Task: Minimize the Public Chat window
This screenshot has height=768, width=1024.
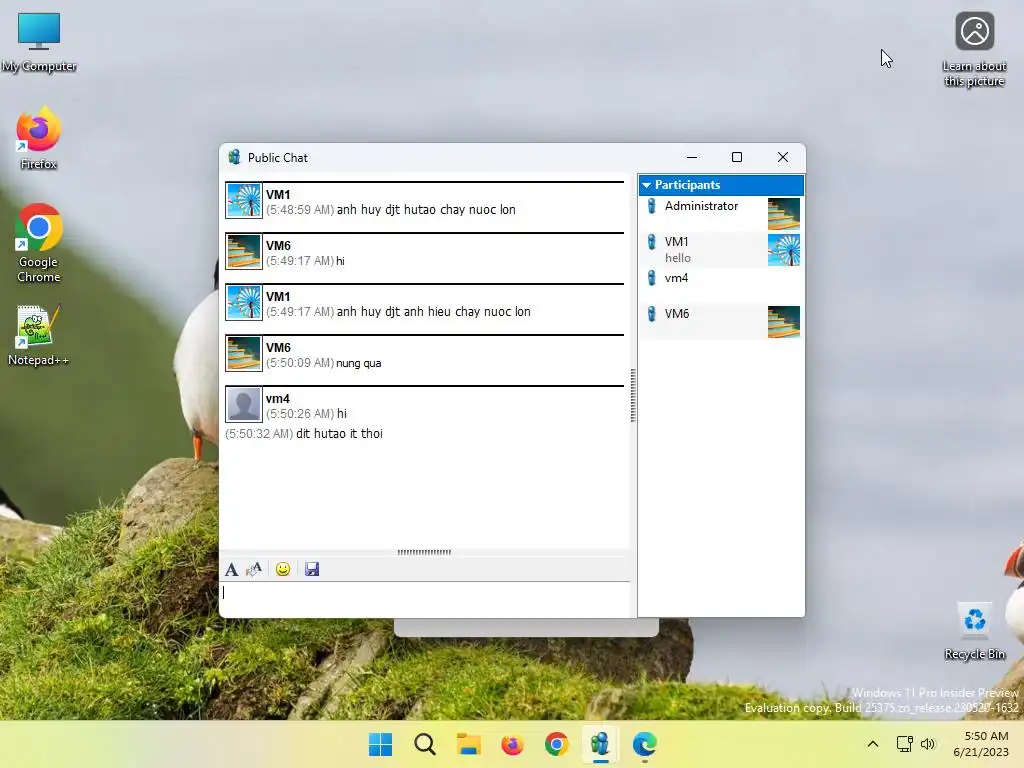Action: [x=692, y=157]
